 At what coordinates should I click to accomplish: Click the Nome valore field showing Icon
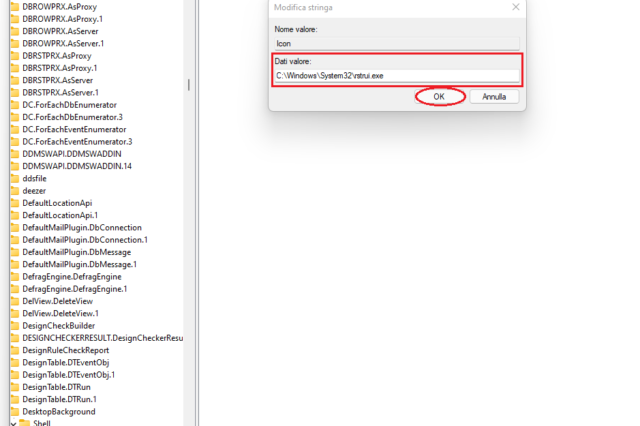(397, 43)
